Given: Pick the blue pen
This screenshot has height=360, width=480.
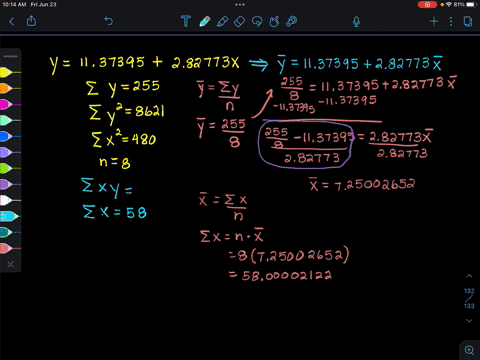Looking at the screenshot, I should (10, 136).
